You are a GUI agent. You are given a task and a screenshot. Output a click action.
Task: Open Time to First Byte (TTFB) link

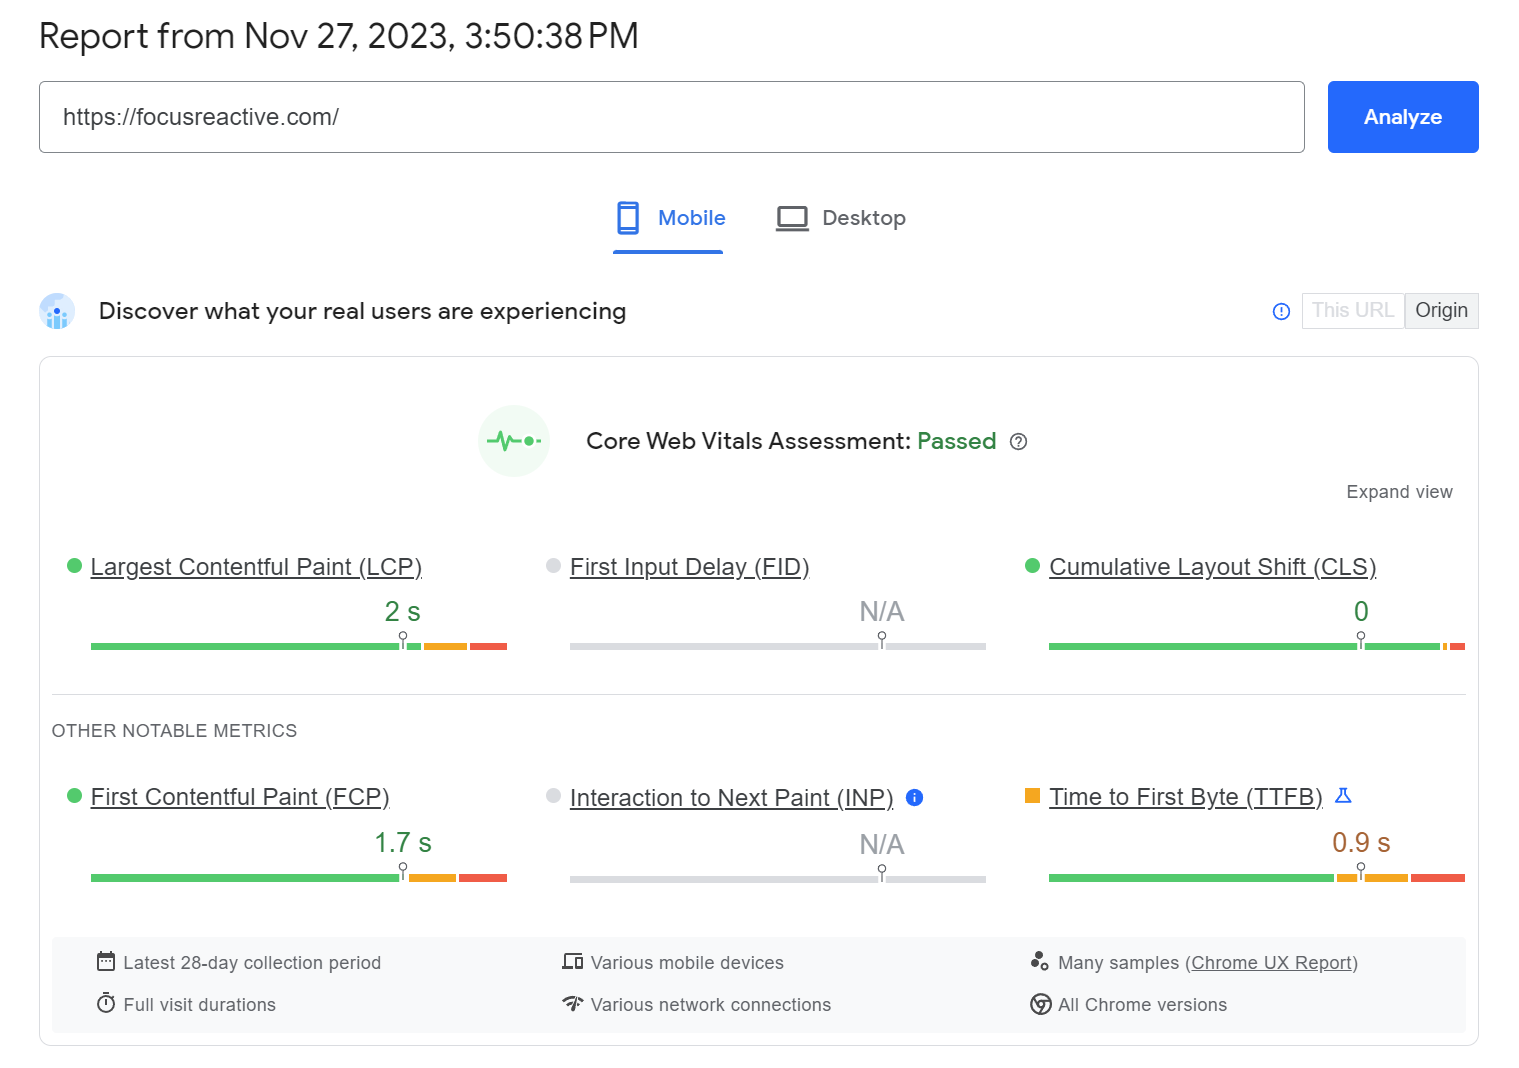click(1185, 797)
